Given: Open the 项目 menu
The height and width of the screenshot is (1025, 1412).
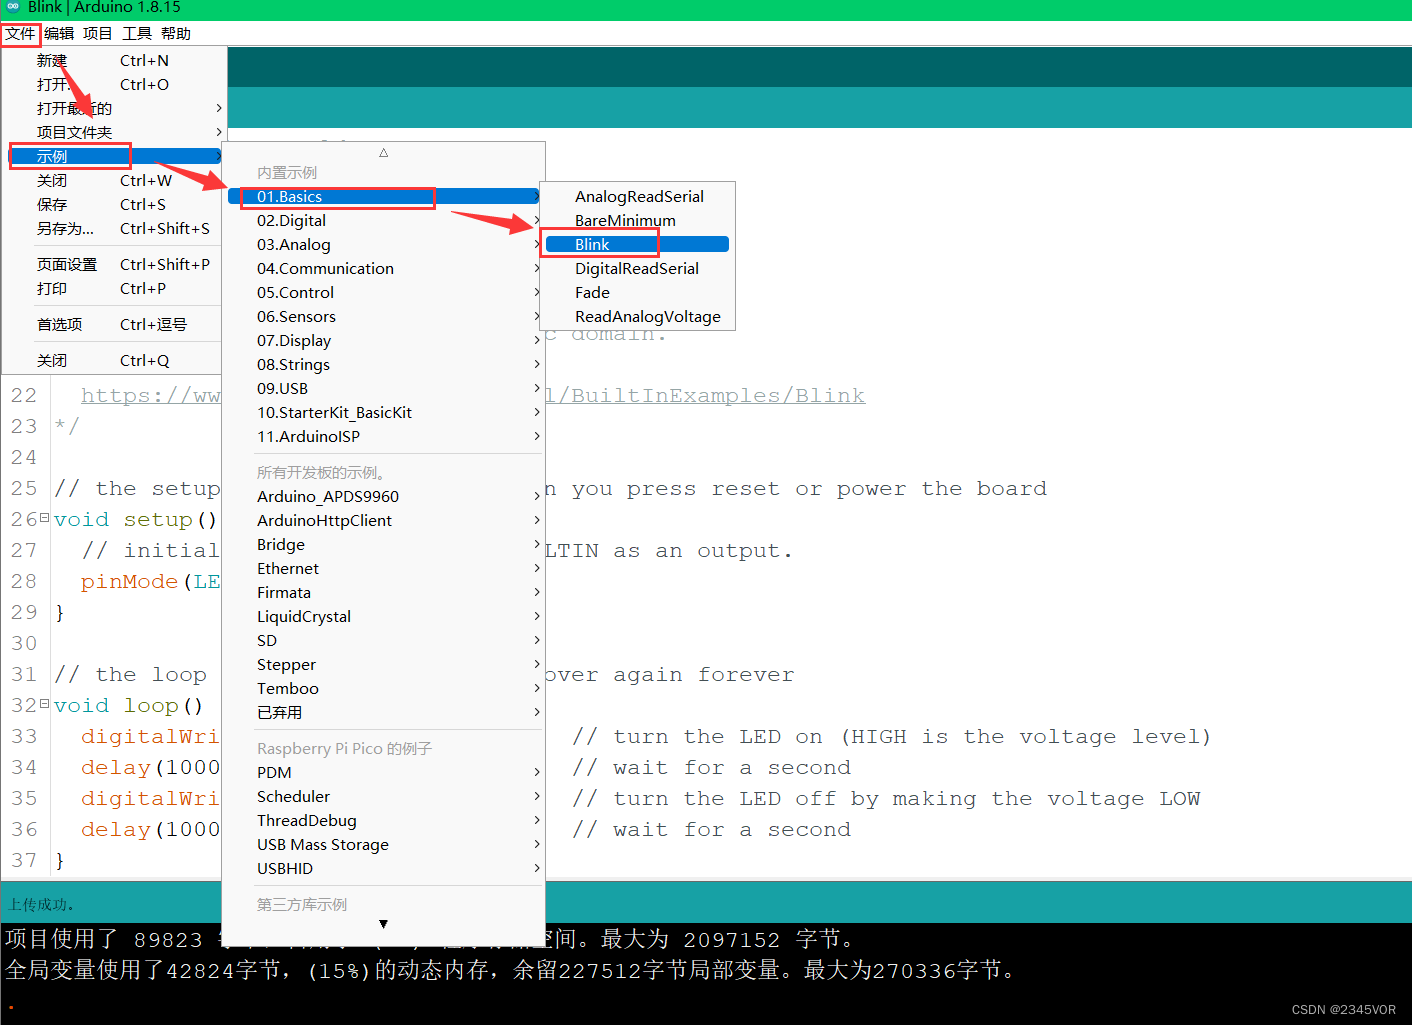Looking at the screenshot, I should coord(98,33).
